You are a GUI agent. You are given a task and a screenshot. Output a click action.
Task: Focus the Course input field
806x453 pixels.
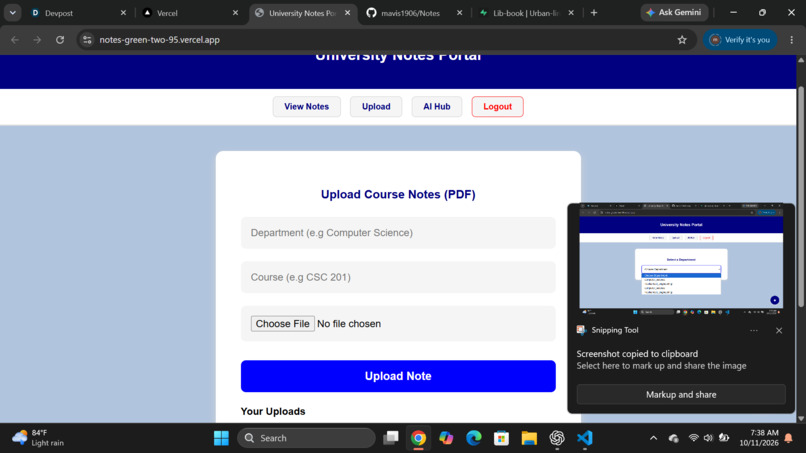[398, 277]
